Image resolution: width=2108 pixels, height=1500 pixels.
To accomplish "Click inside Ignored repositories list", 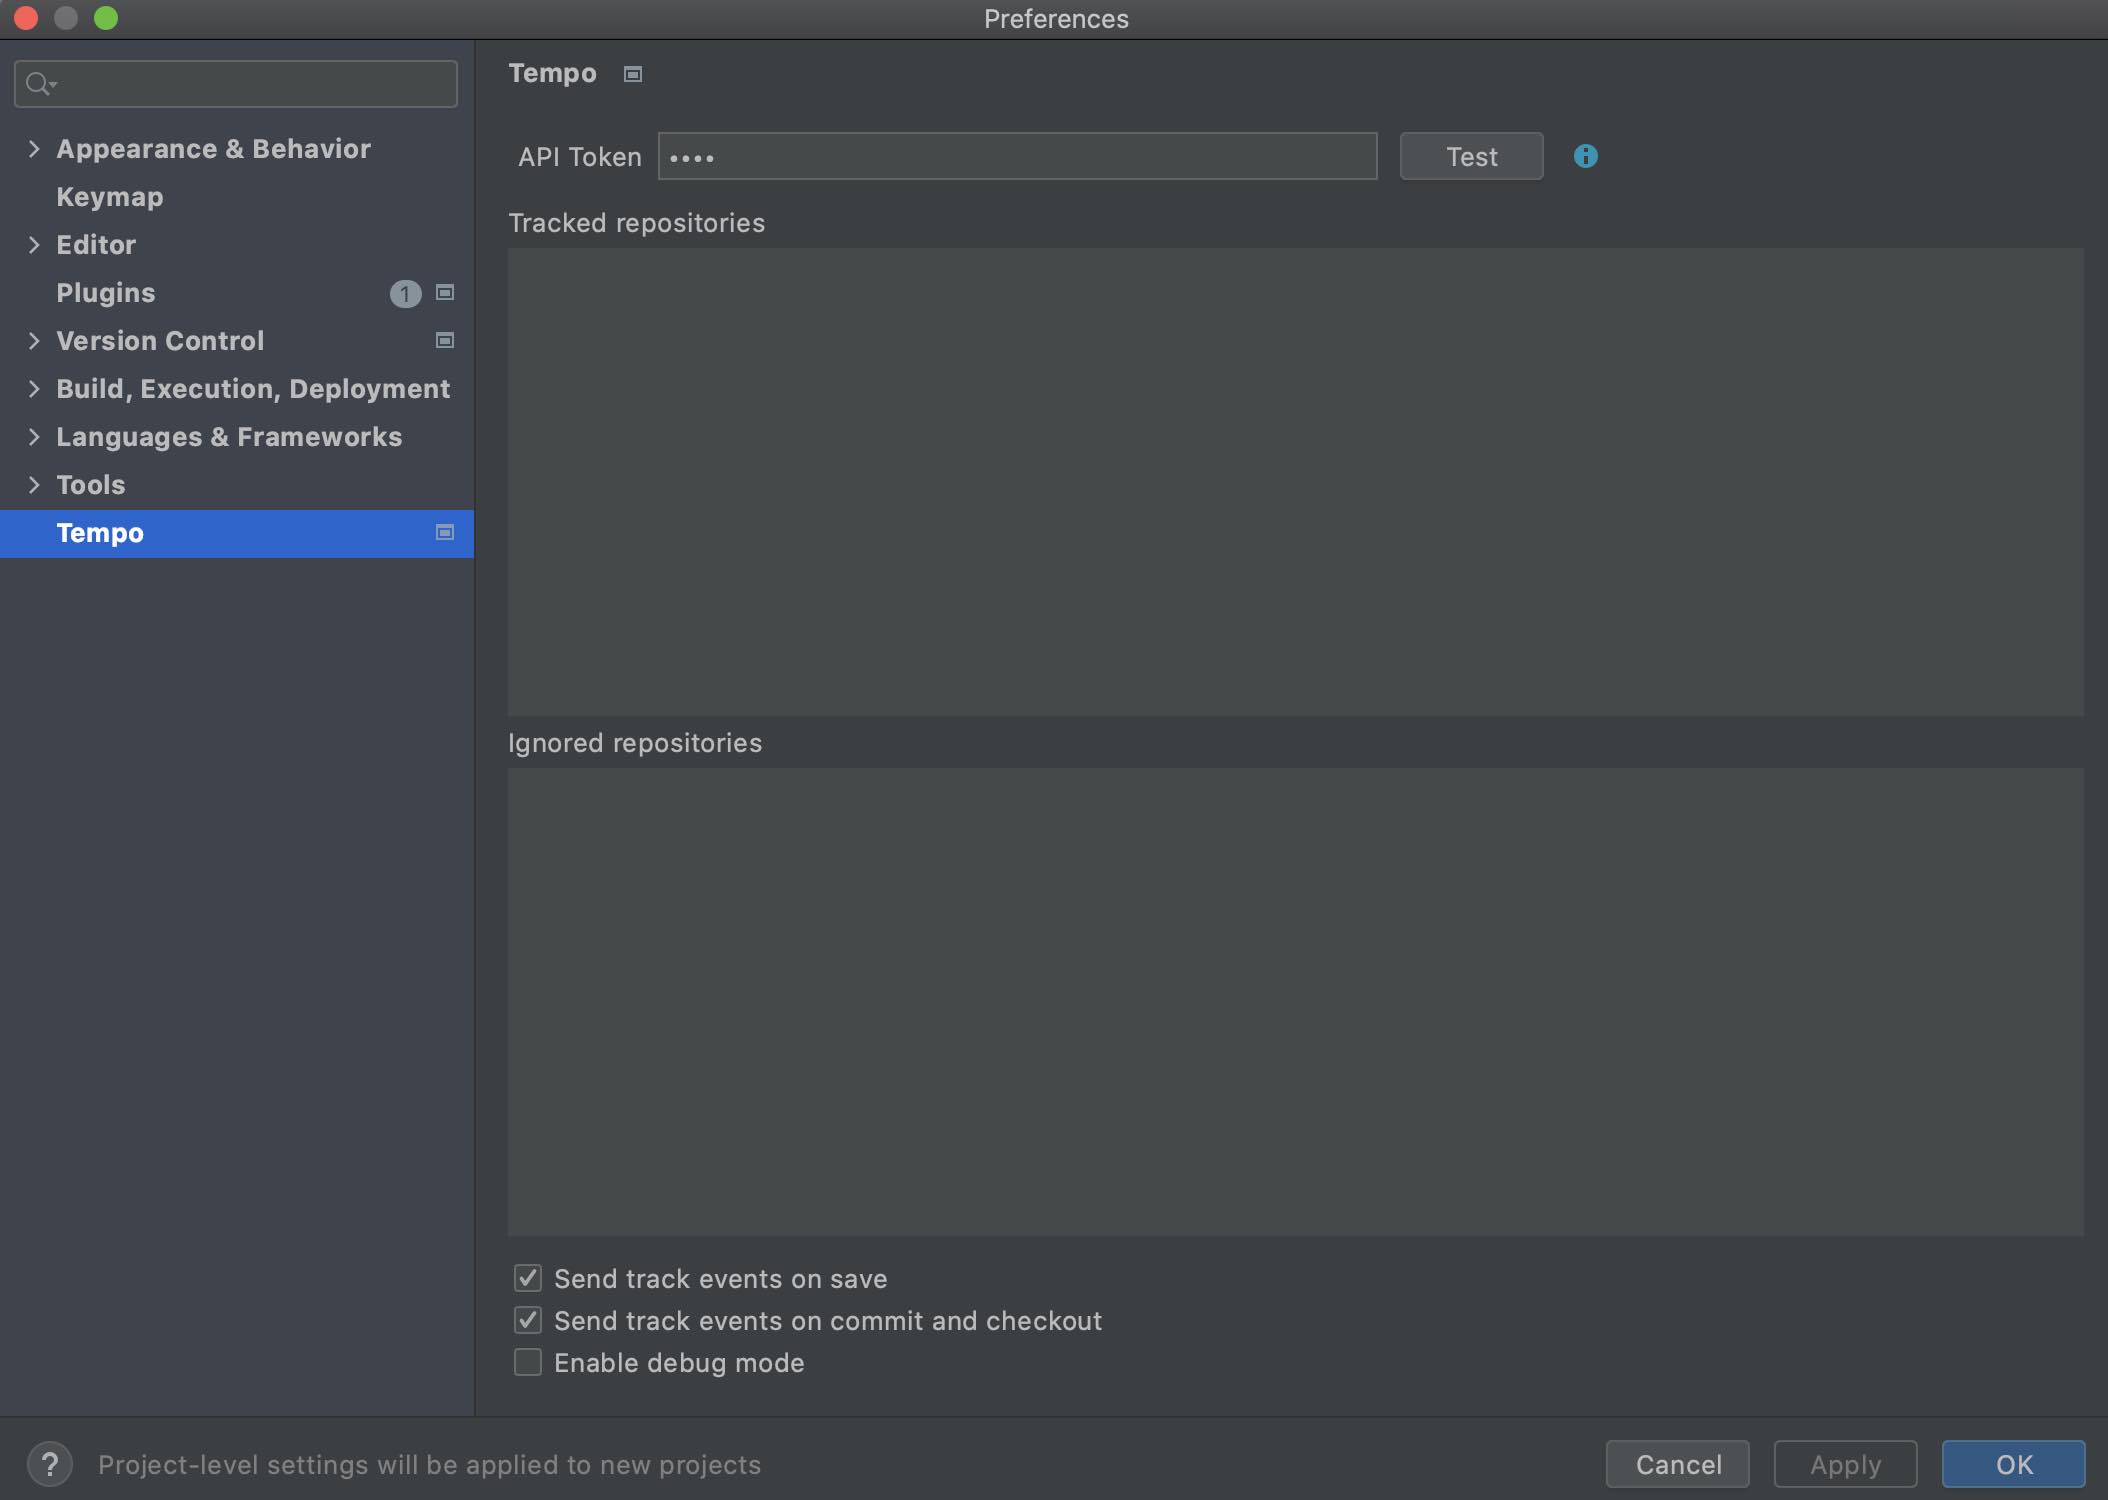I will (x=1295, y=1001).
